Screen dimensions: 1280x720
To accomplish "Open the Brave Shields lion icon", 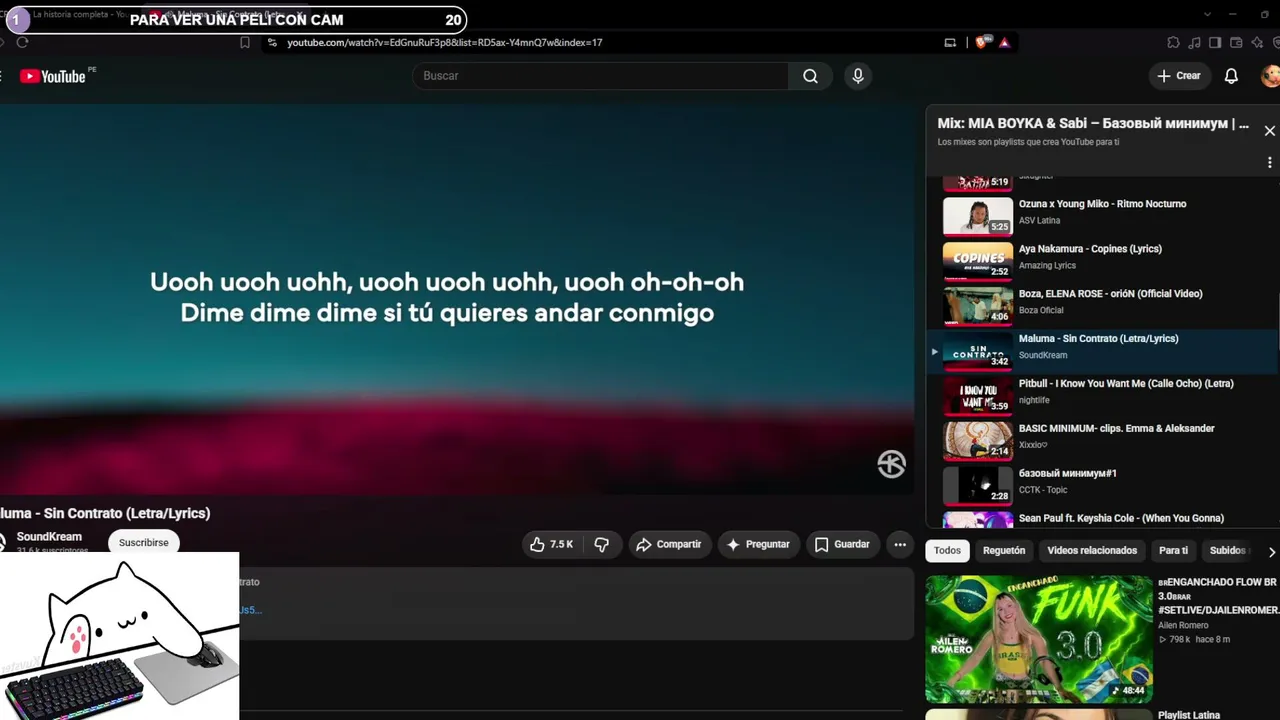I will [x=981, y=42].
